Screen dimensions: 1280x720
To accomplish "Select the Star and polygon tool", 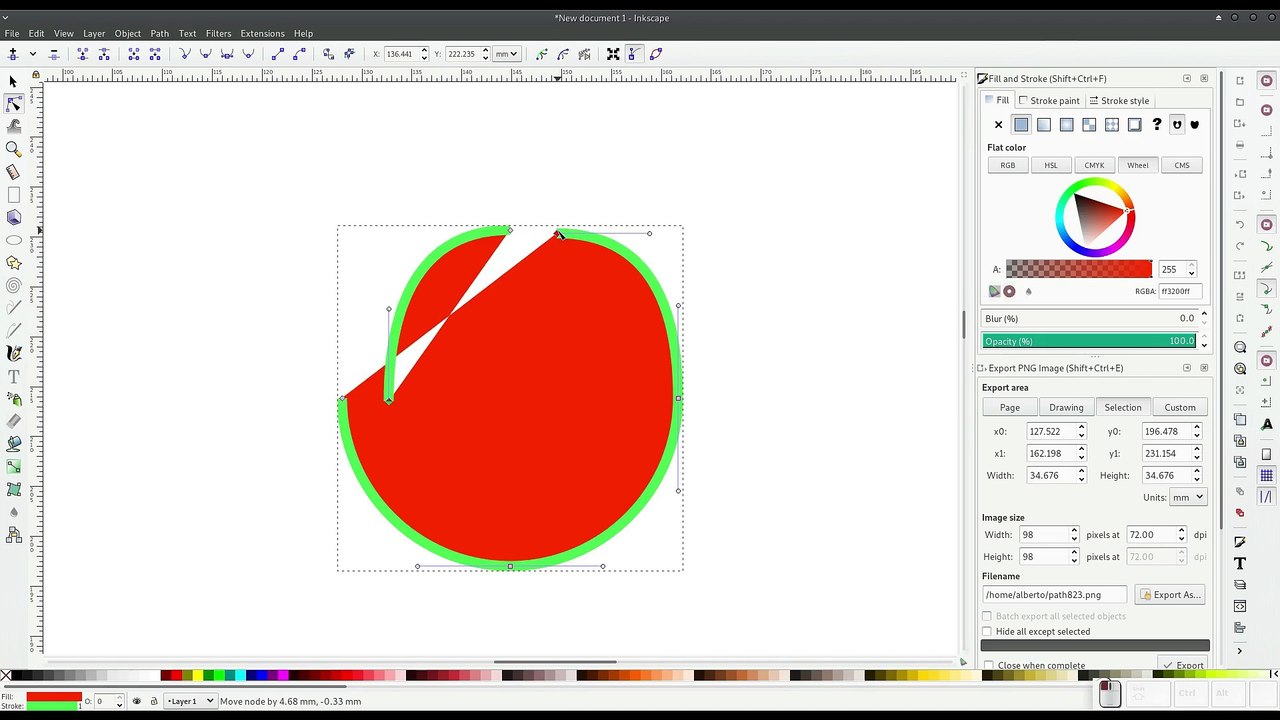I will (x=13, y=263).
